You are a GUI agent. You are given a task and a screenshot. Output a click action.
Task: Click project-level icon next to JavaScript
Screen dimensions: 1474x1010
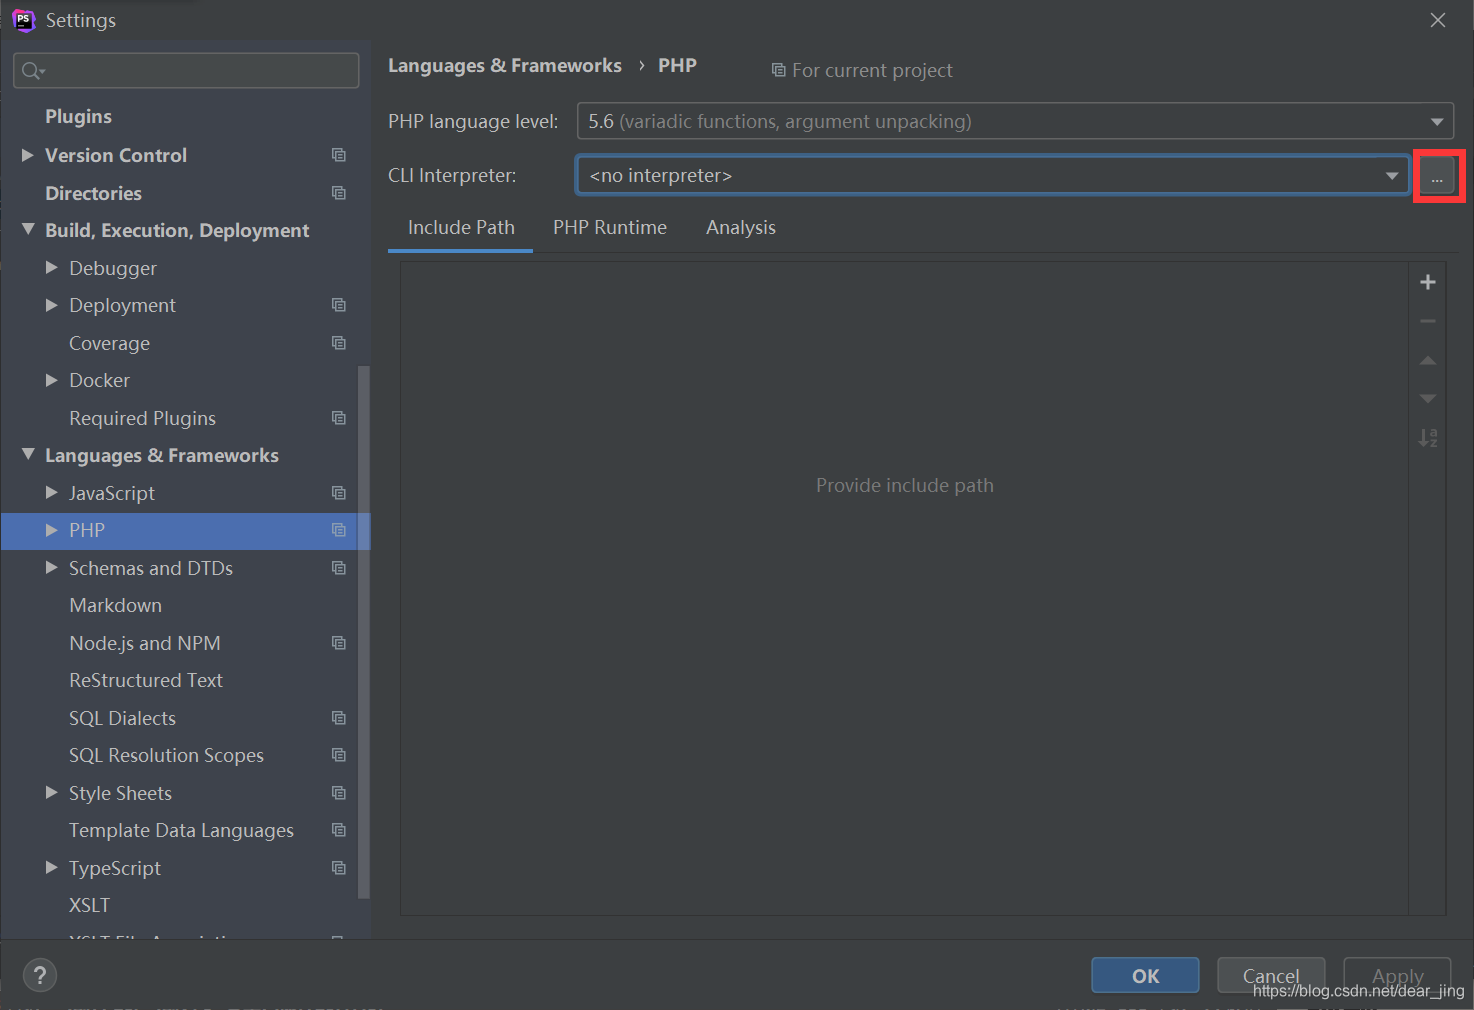339,493
